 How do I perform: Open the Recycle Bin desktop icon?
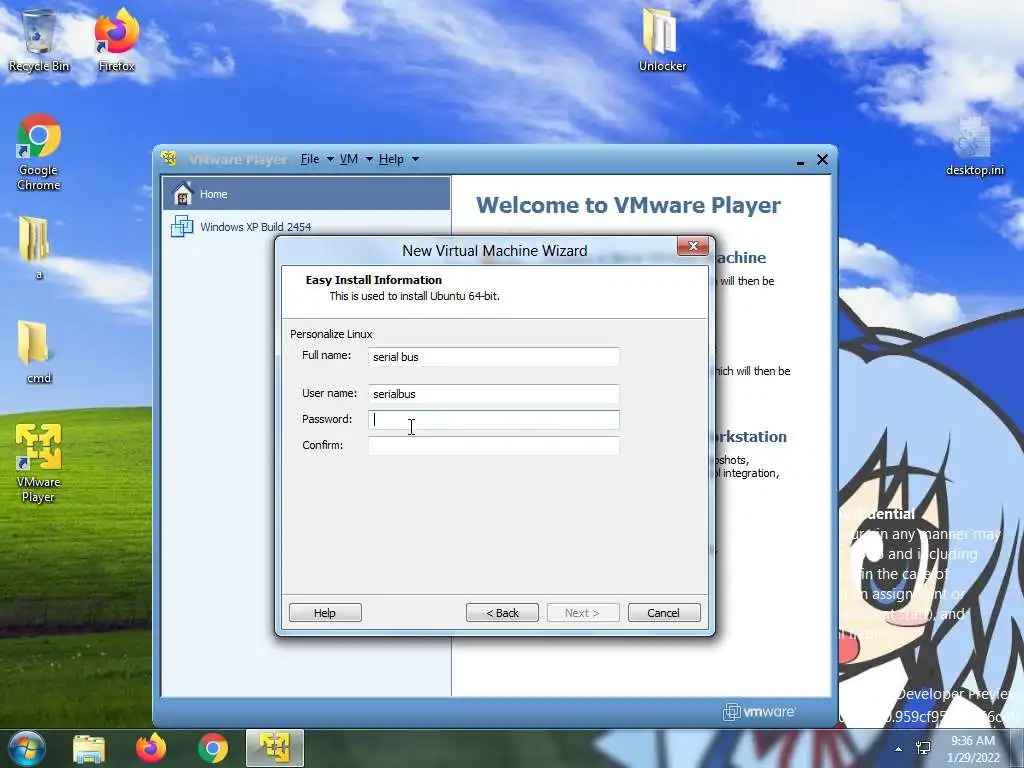pos(39,39)
